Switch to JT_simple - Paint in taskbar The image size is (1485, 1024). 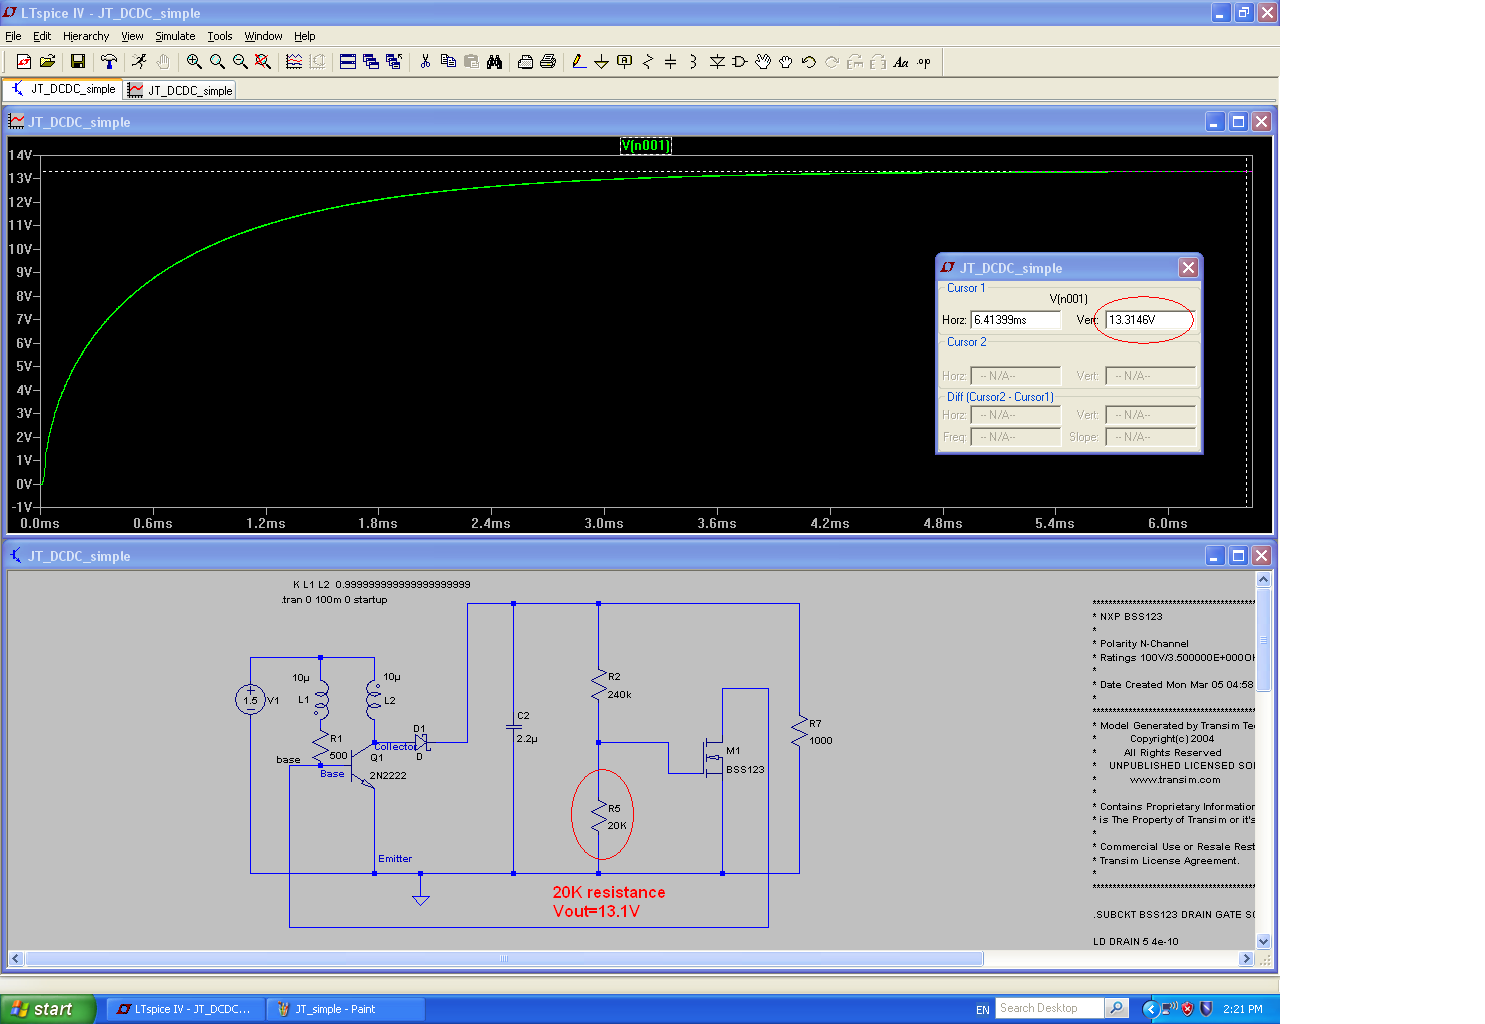(x=345, y=1009)
